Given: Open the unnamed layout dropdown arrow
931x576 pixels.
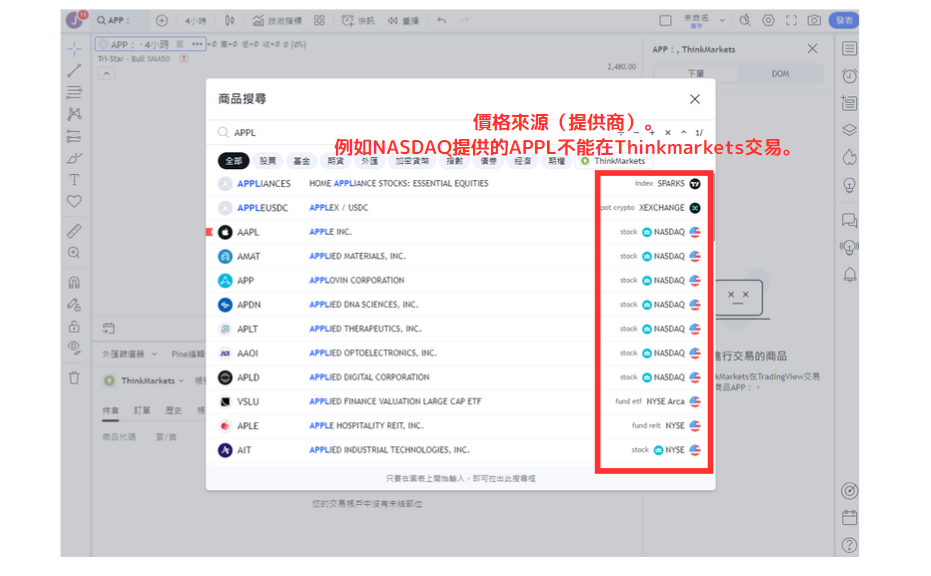Looking at the screenshot, I should click(722, 20).
